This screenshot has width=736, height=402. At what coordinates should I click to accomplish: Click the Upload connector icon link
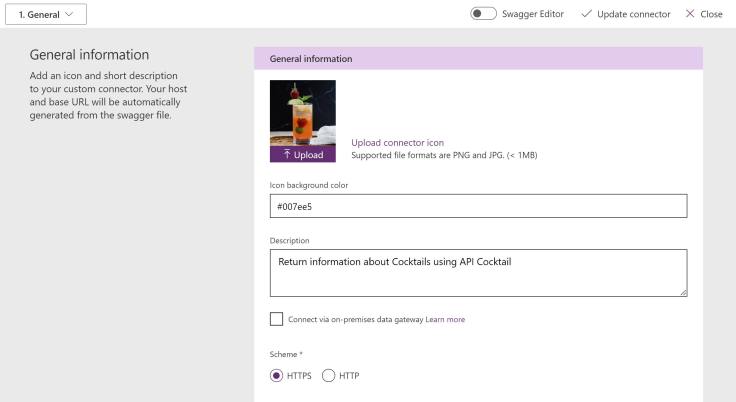click(x=397, y=142)
